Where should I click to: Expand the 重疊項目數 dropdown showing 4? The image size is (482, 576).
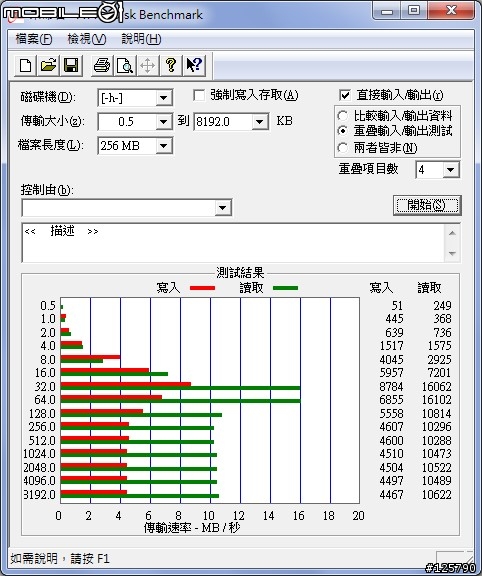pyautogui.click(x=450, y=170)
